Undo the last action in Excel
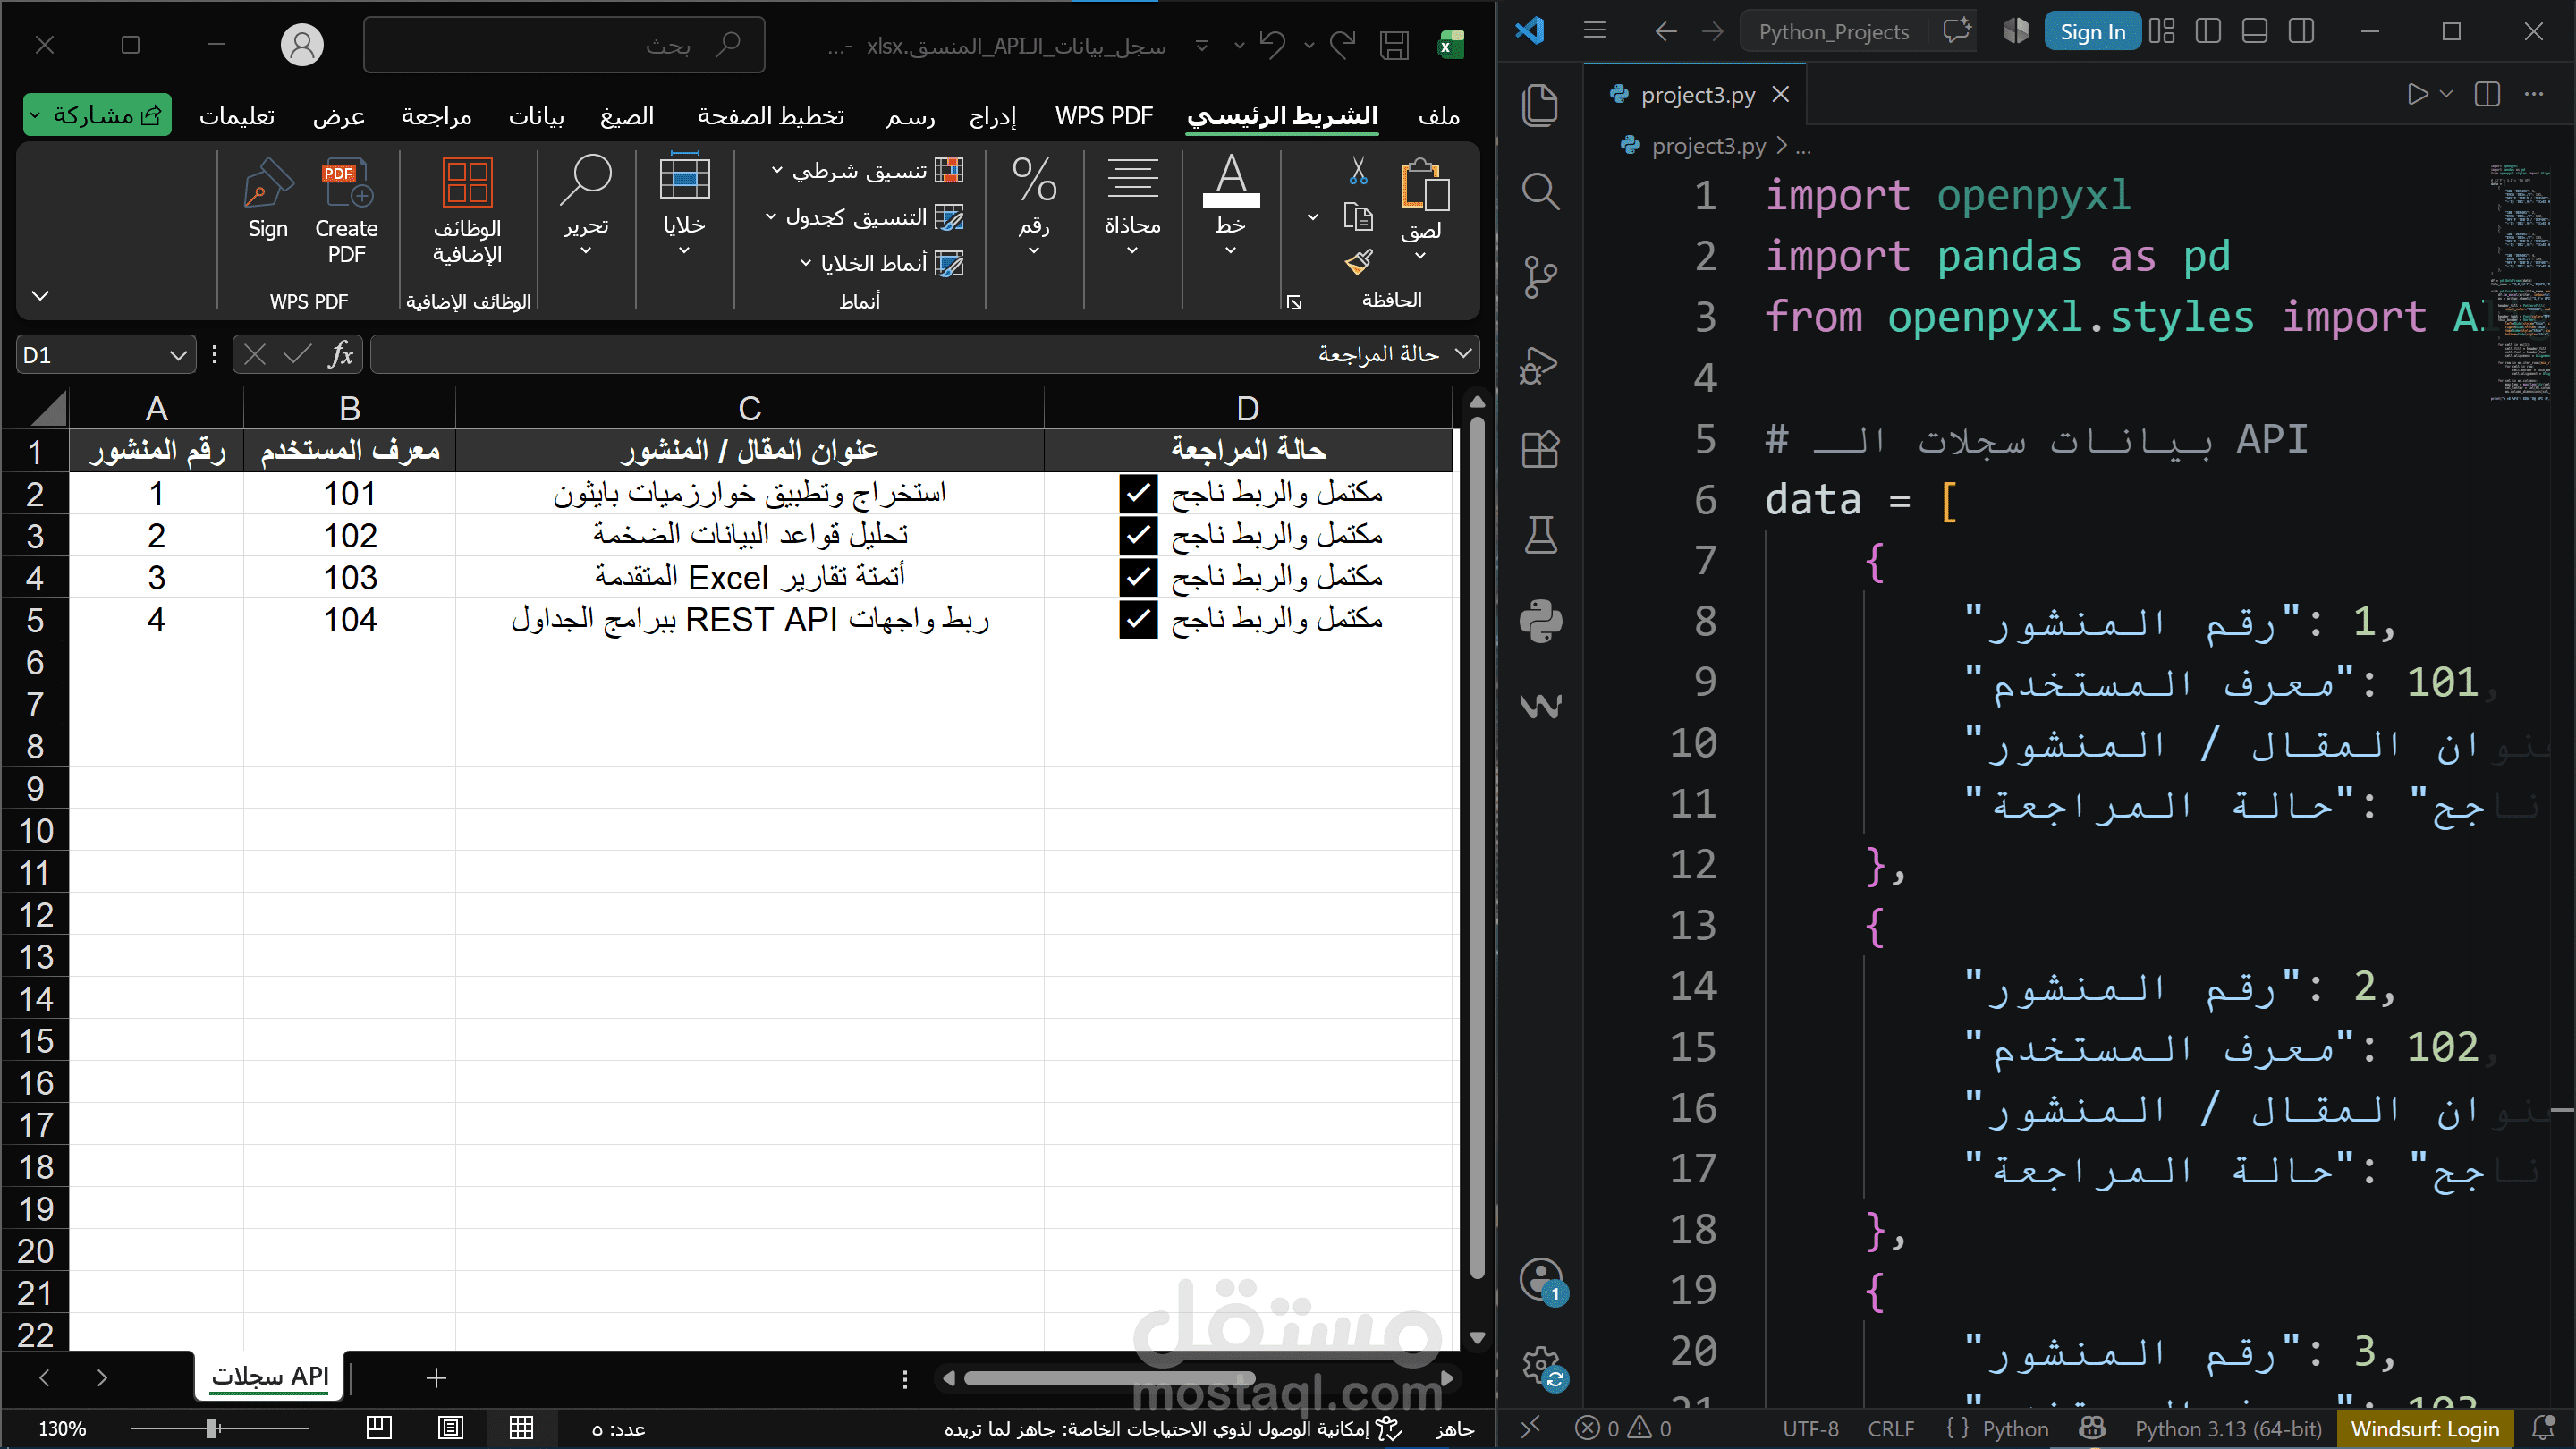The image size is (2576, 1449). click(1272, 45)
